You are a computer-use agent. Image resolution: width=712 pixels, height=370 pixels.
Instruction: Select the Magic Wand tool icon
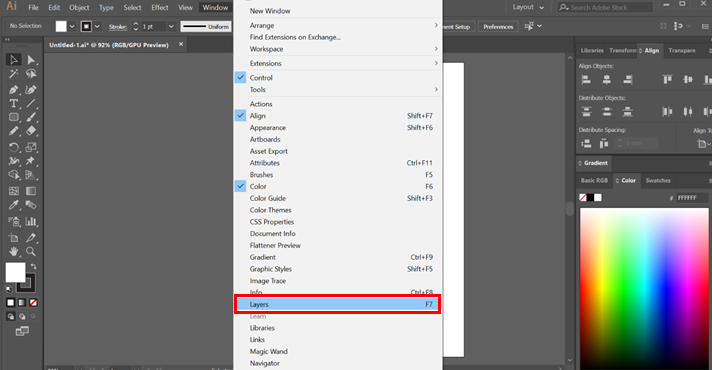point(14,74)
